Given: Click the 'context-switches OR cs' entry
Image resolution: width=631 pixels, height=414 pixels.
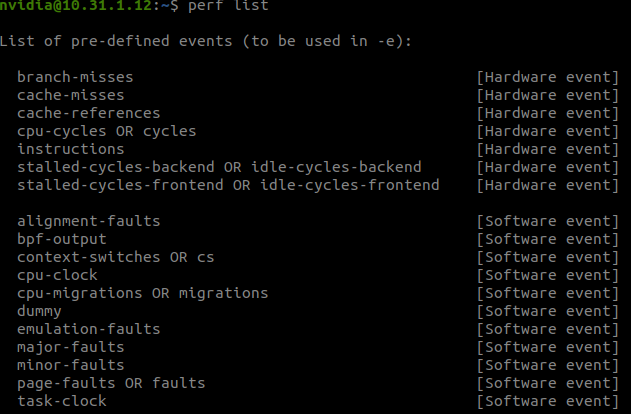Looking at the screenshot, I should tap(115, 257).
